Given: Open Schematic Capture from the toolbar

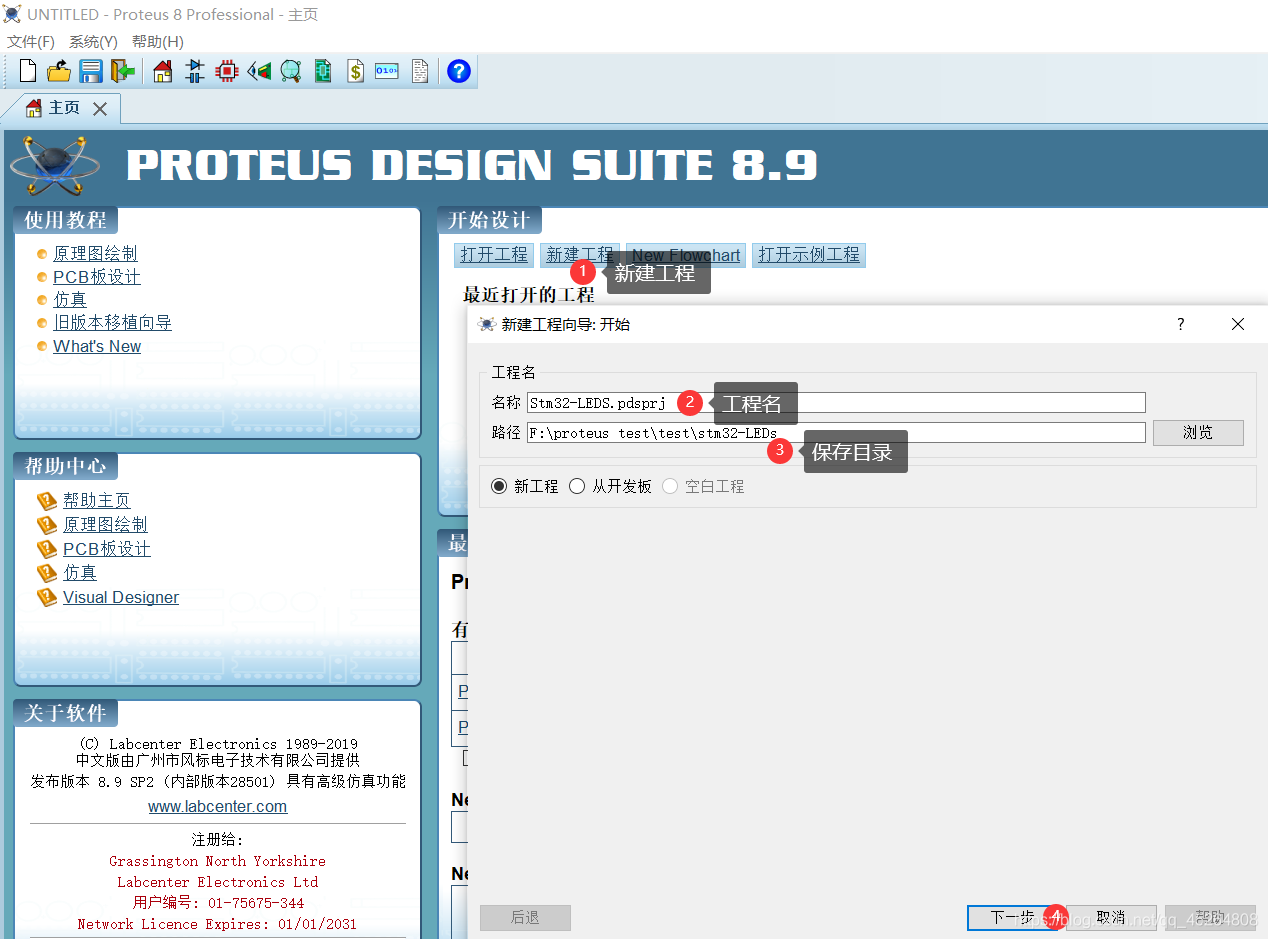Looking at the screenshot, I should [195, 71].
